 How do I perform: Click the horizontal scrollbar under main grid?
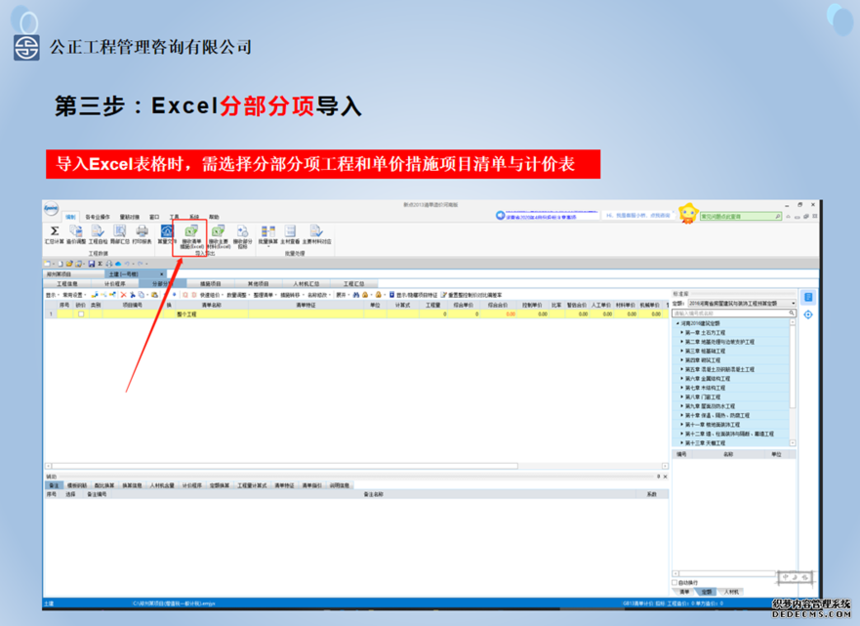pyautogui.click(x=285, y=466)
